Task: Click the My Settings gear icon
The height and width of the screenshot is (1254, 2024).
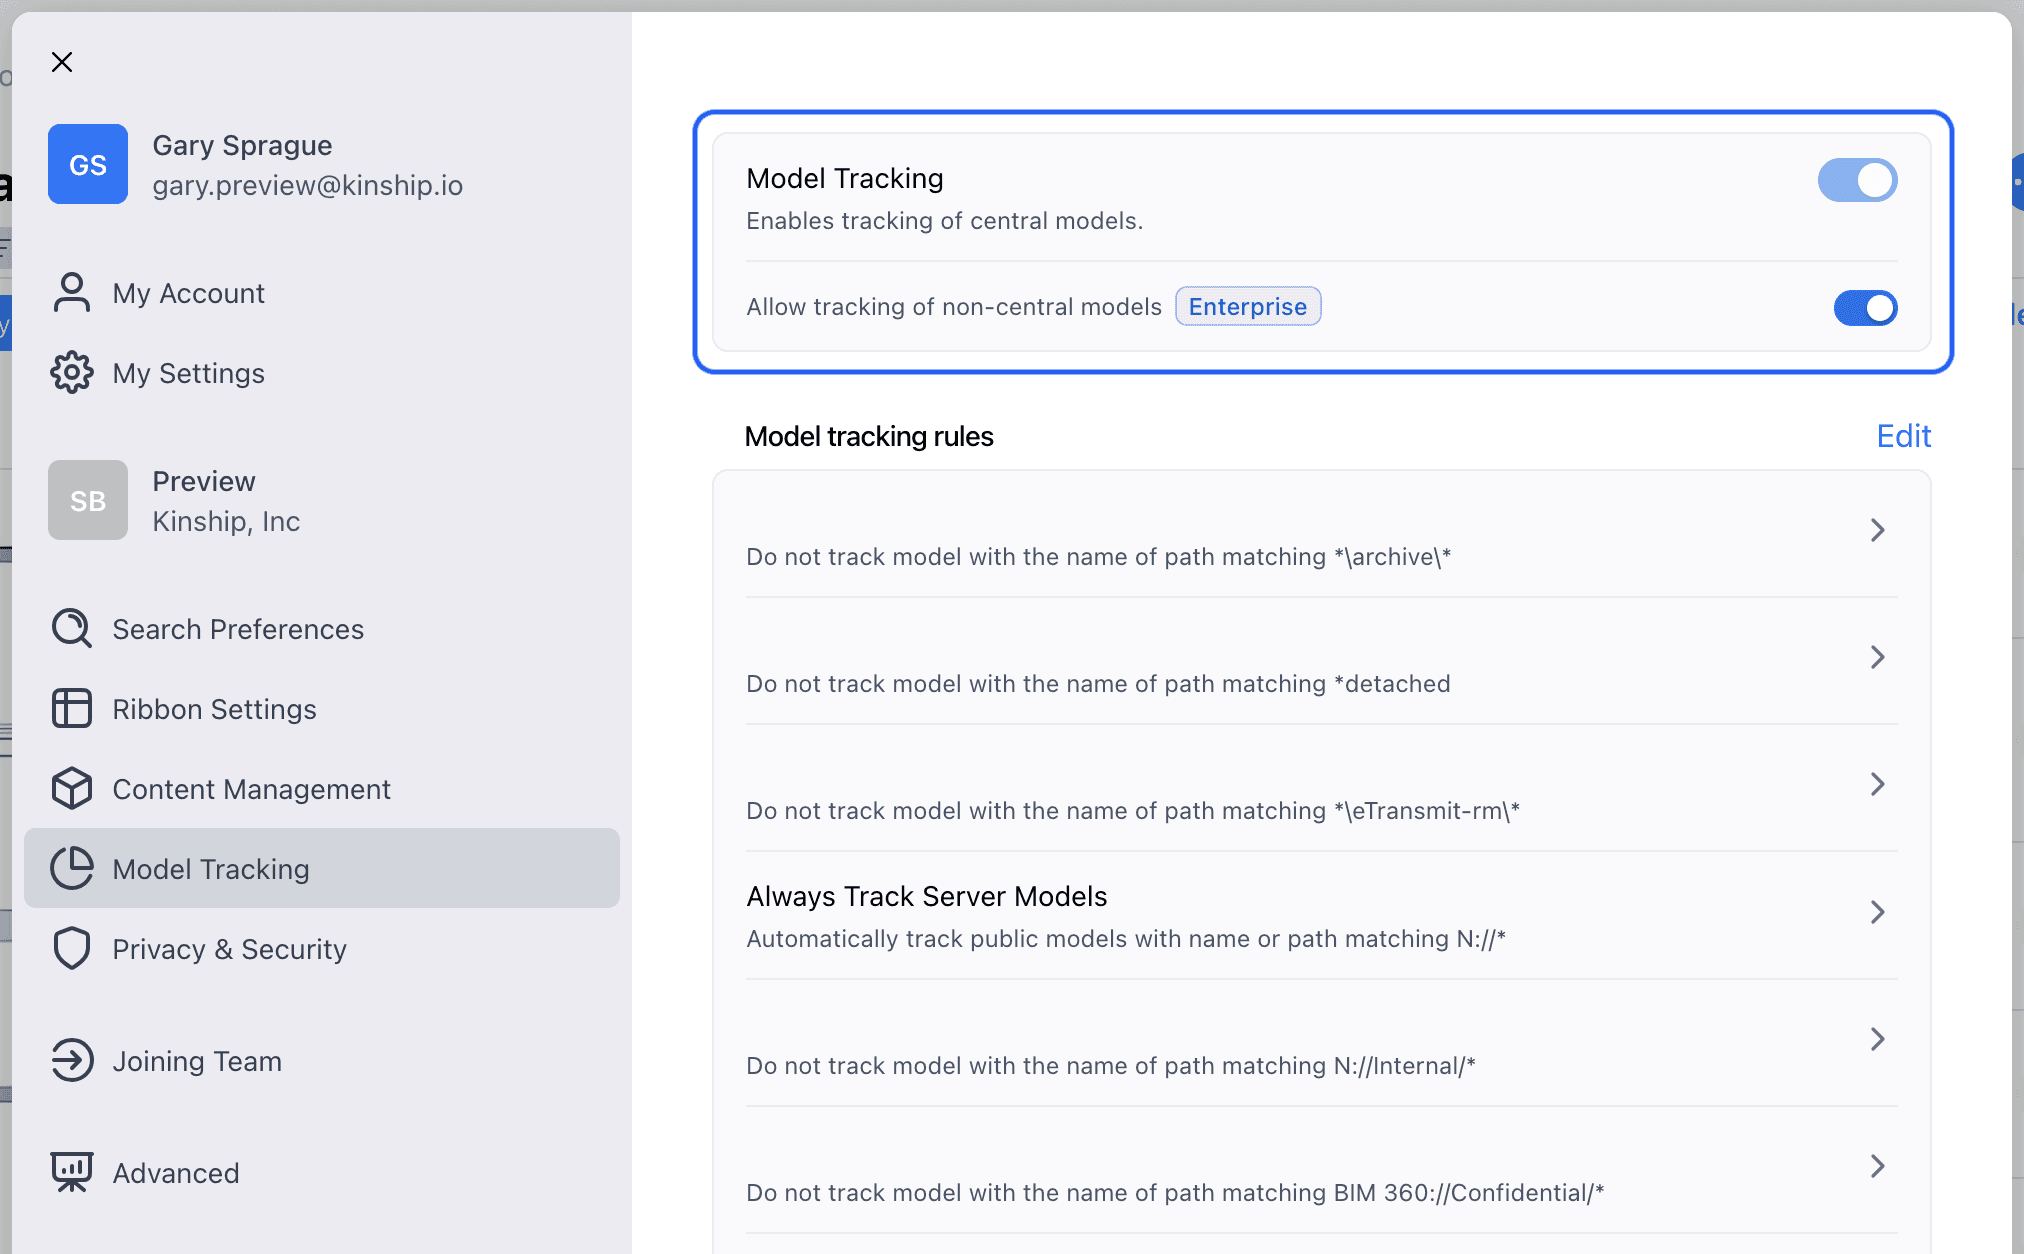Action: (x=71, y=373)
